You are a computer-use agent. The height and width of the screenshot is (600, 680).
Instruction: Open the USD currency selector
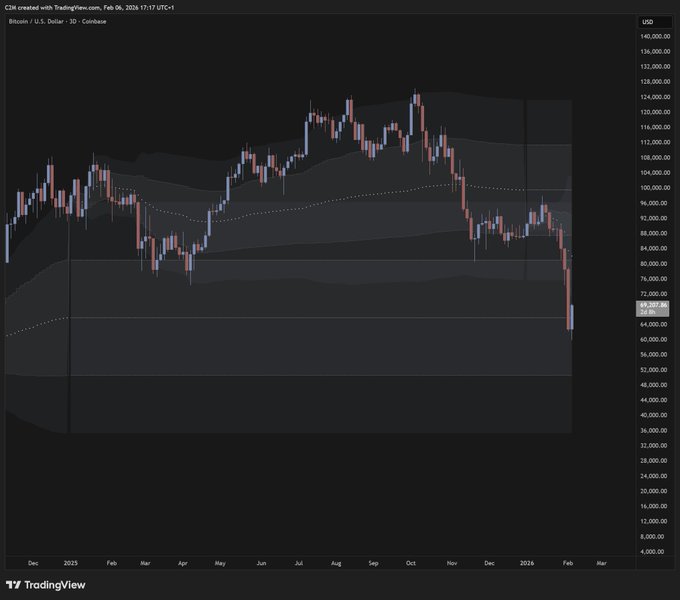coord(648,21)
